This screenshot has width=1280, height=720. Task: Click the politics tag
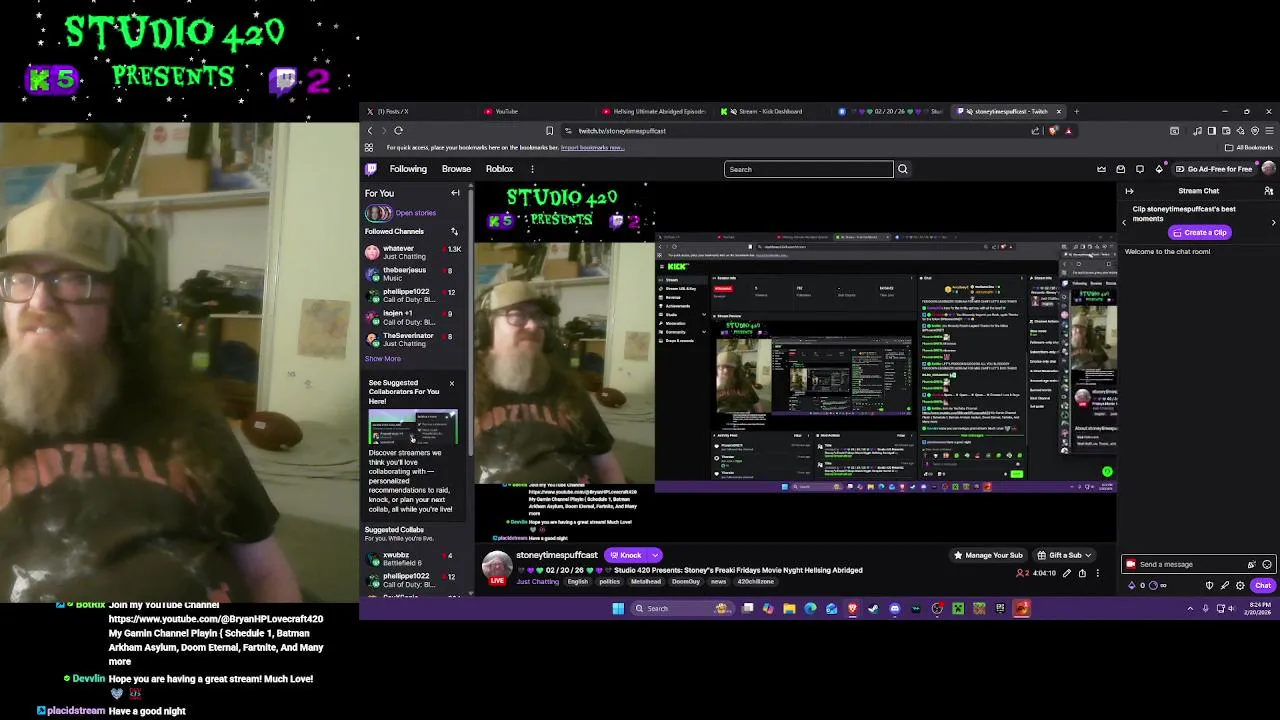click(609, 581)
